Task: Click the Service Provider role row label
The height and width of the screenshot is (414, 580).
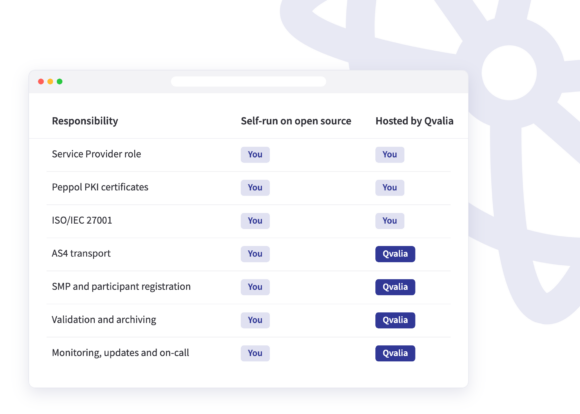Action: coord(97,154)
